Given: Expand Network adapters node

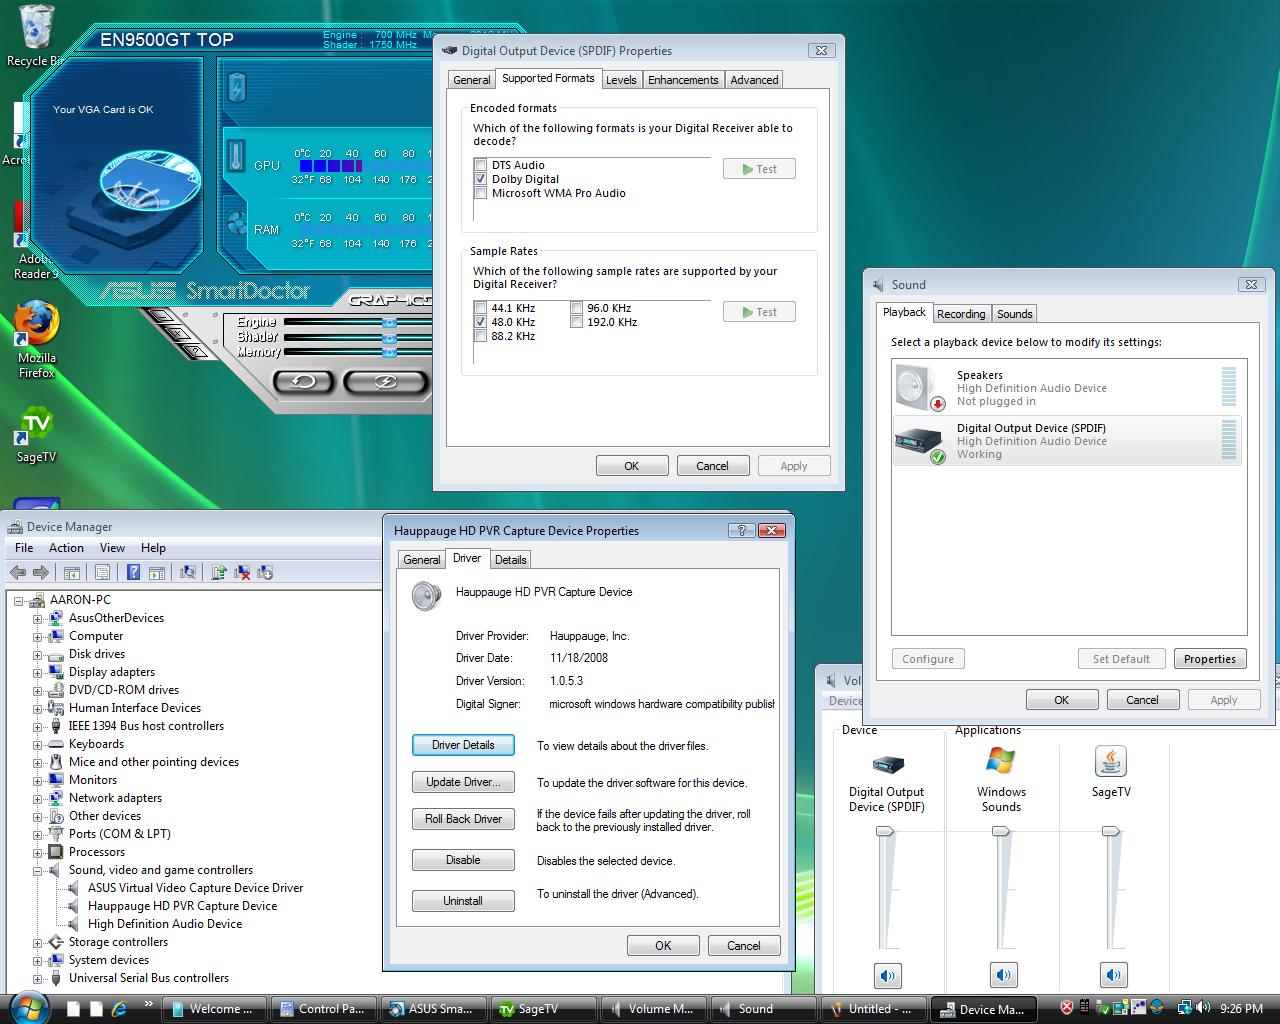Looking at the screenshot, I should coord(37,798).
